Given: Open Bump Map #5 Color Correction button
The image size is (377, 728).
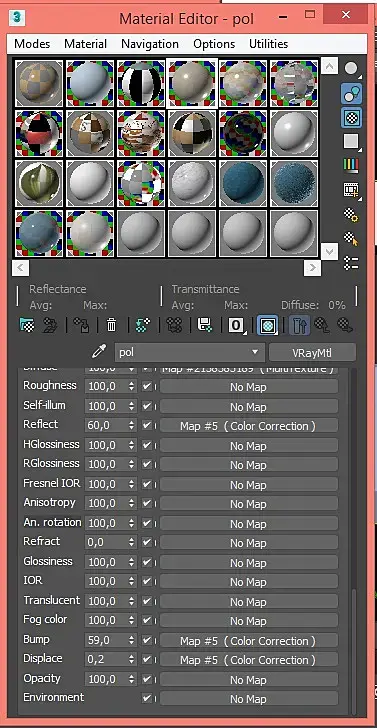Looking at the screenshot, I should coord(248,641).
